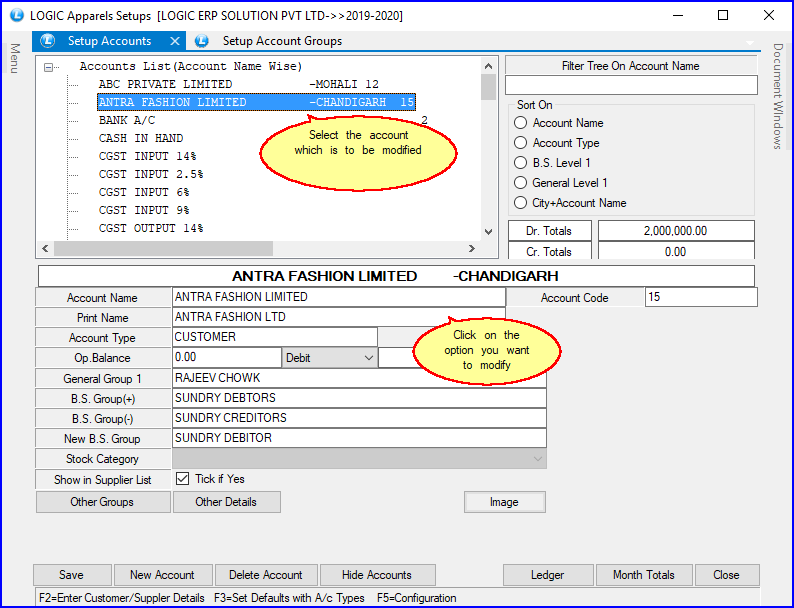
Task: Select ABC PRIVATE LIMITED in accounts list
Action: click(x=165, y=84)
